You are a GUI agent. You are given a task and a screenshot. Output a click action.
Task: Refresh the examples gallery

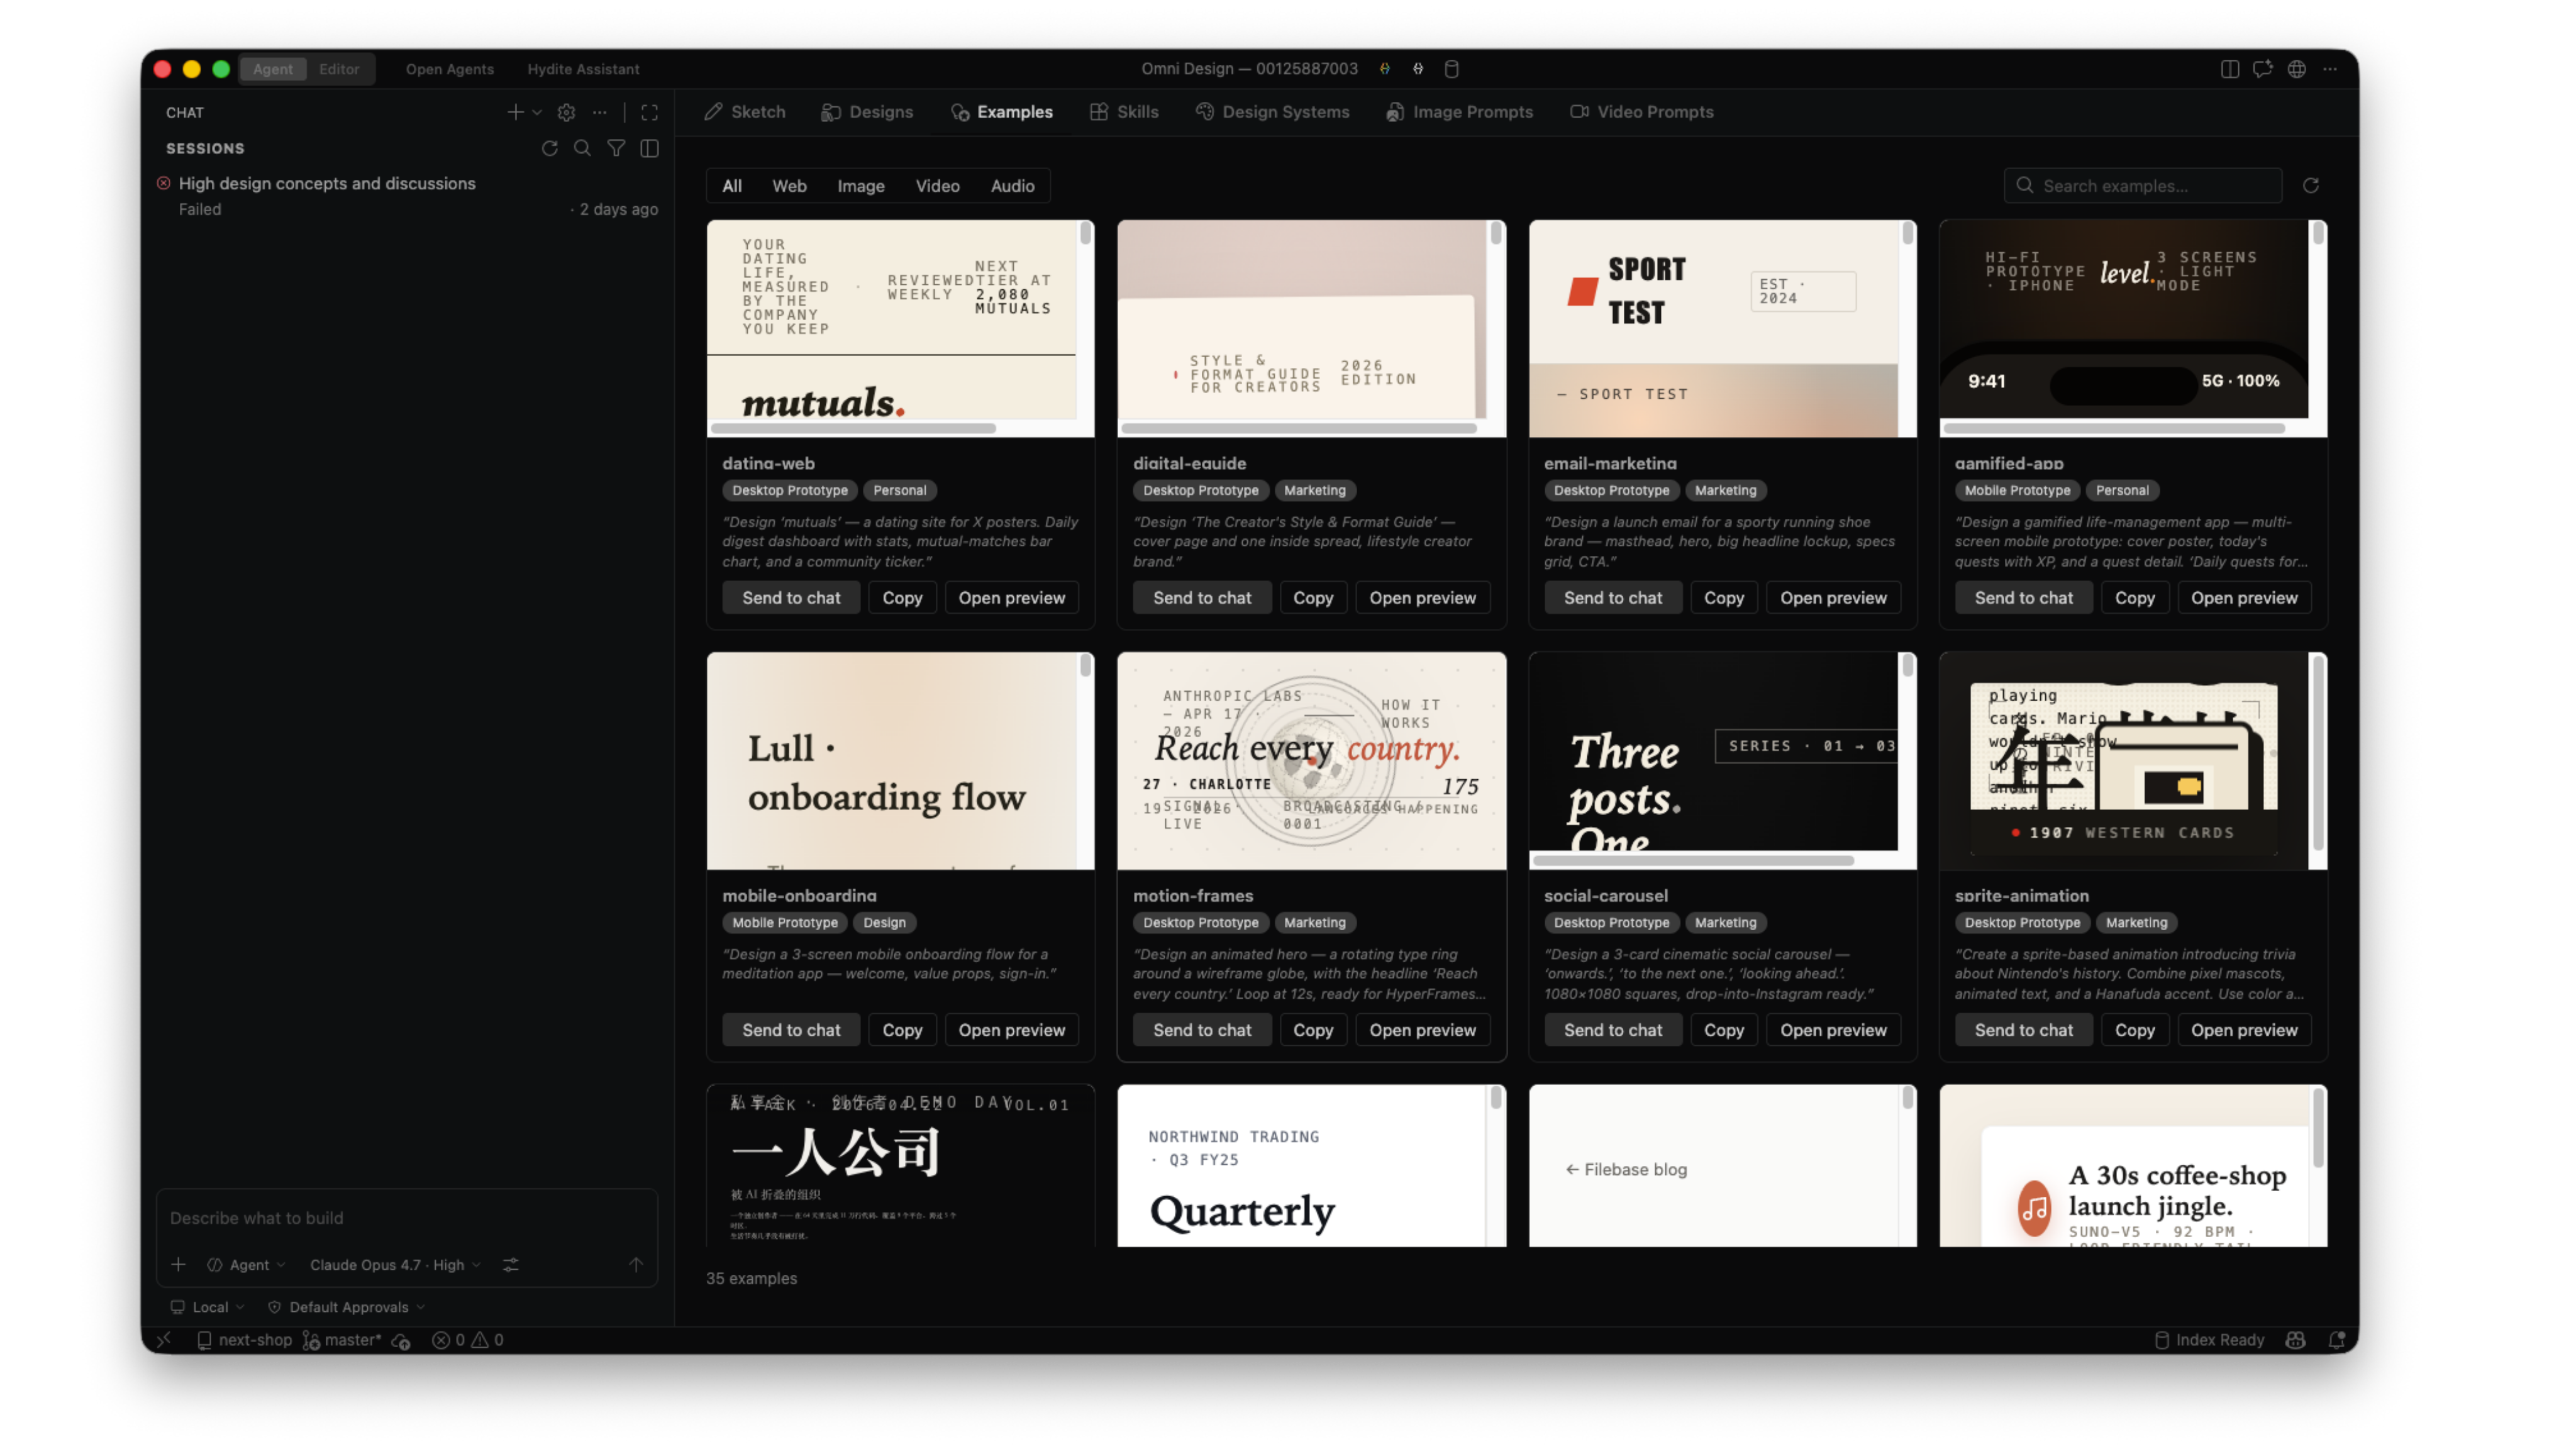point(2310,186)
